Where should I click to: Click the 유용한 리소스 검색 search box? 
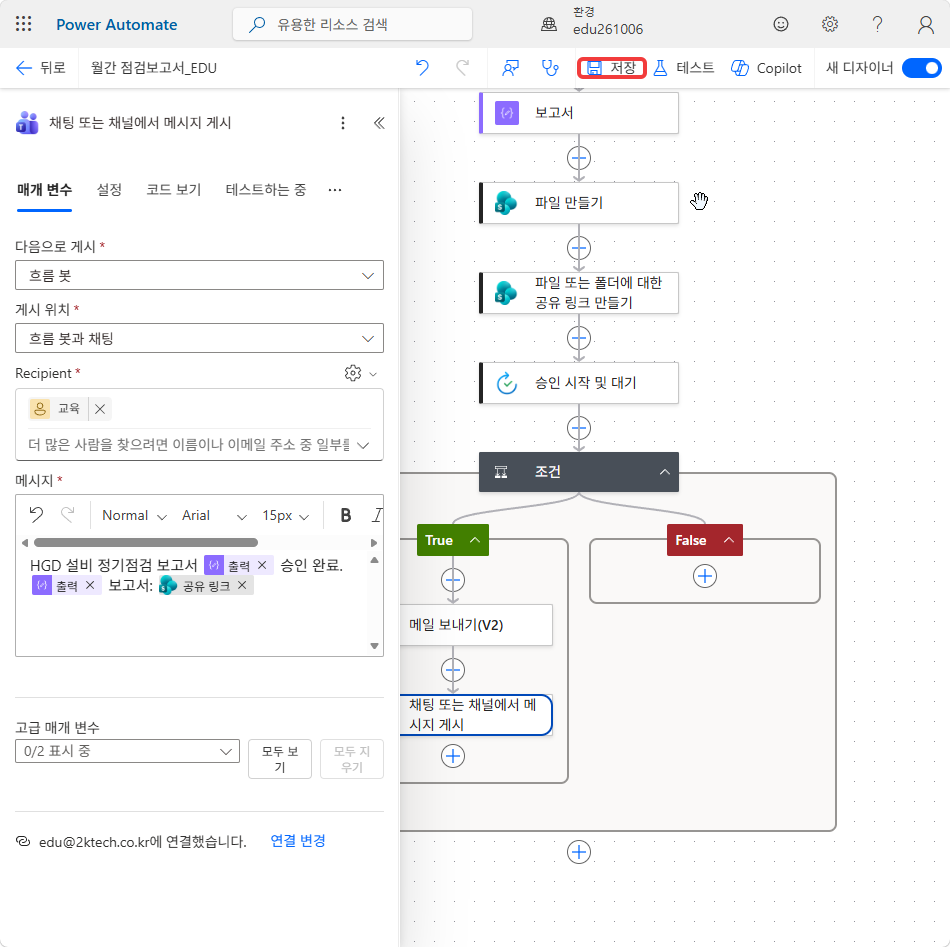[x=352, y=24]
